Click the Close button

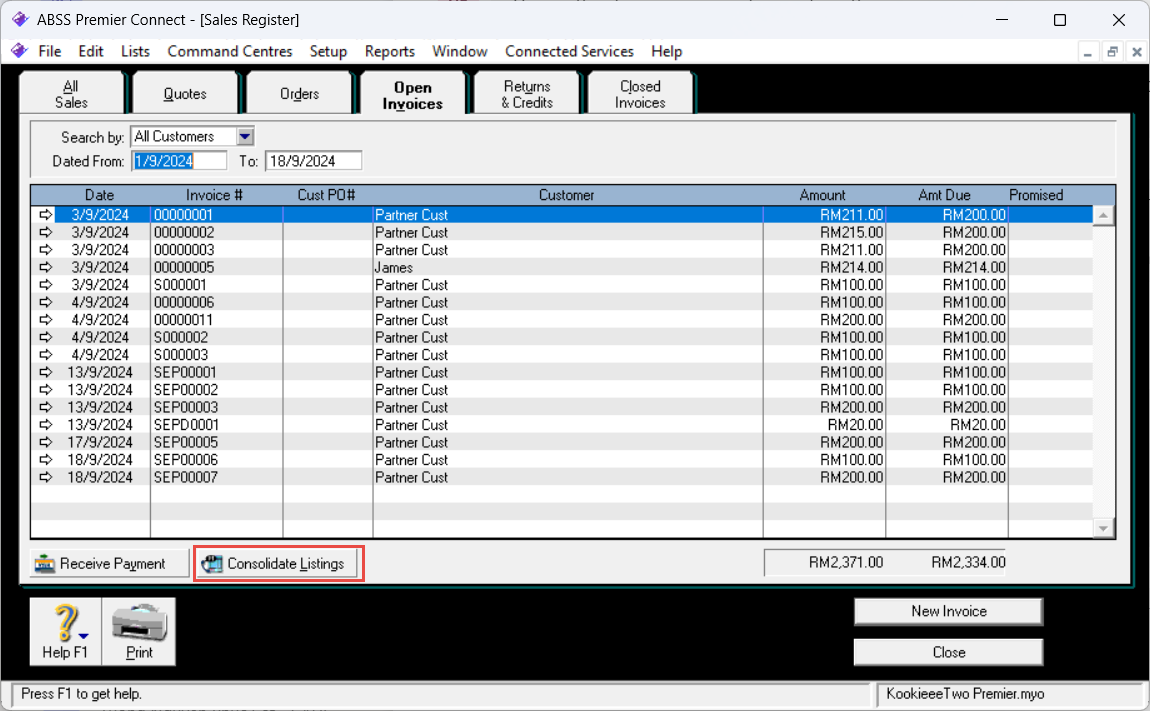point(948,652)
